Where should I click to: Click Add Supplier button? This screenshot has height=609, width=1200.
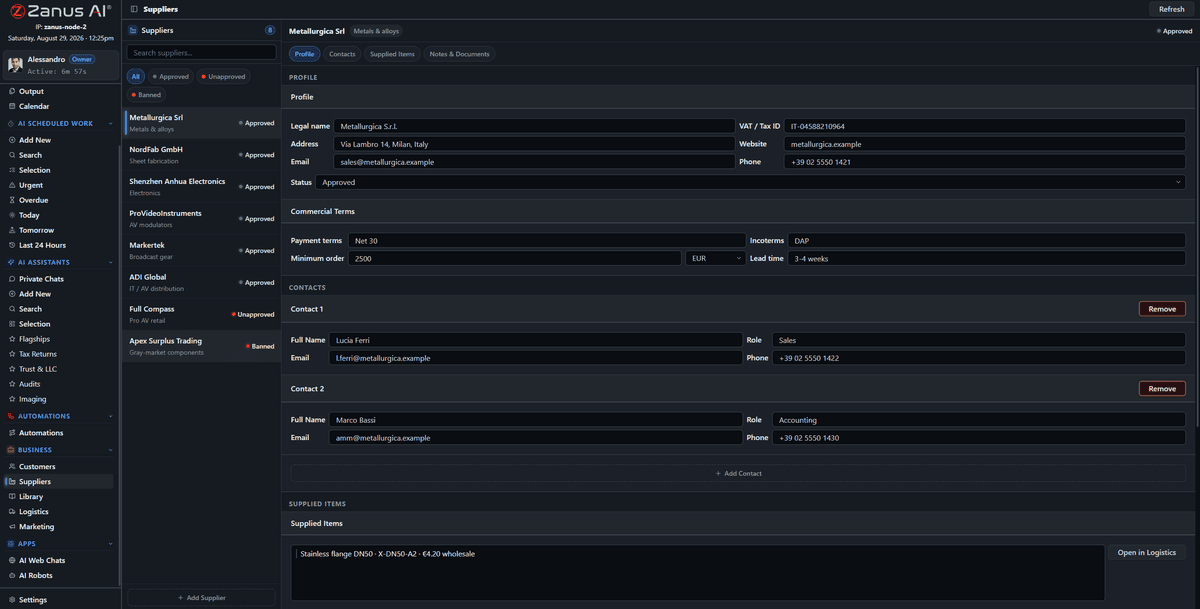(x=201, y=597)
